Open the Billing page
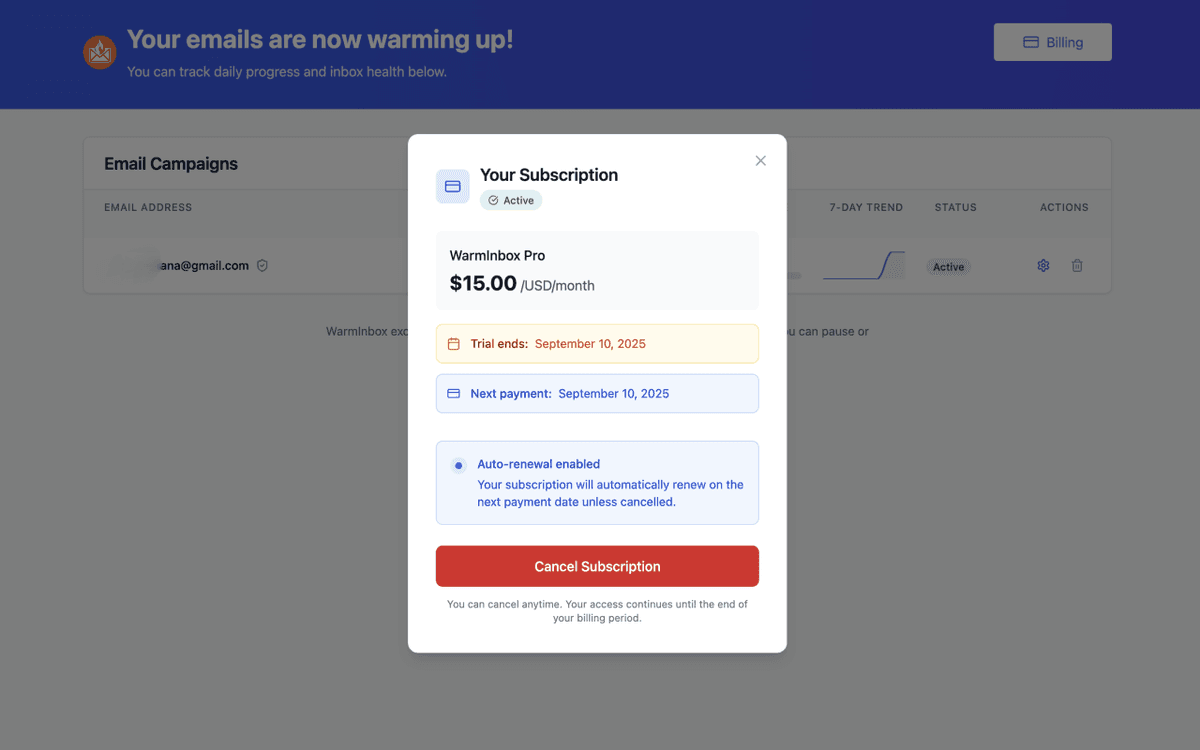This screenshot has width=1200, height=750. pos(1052,42)
